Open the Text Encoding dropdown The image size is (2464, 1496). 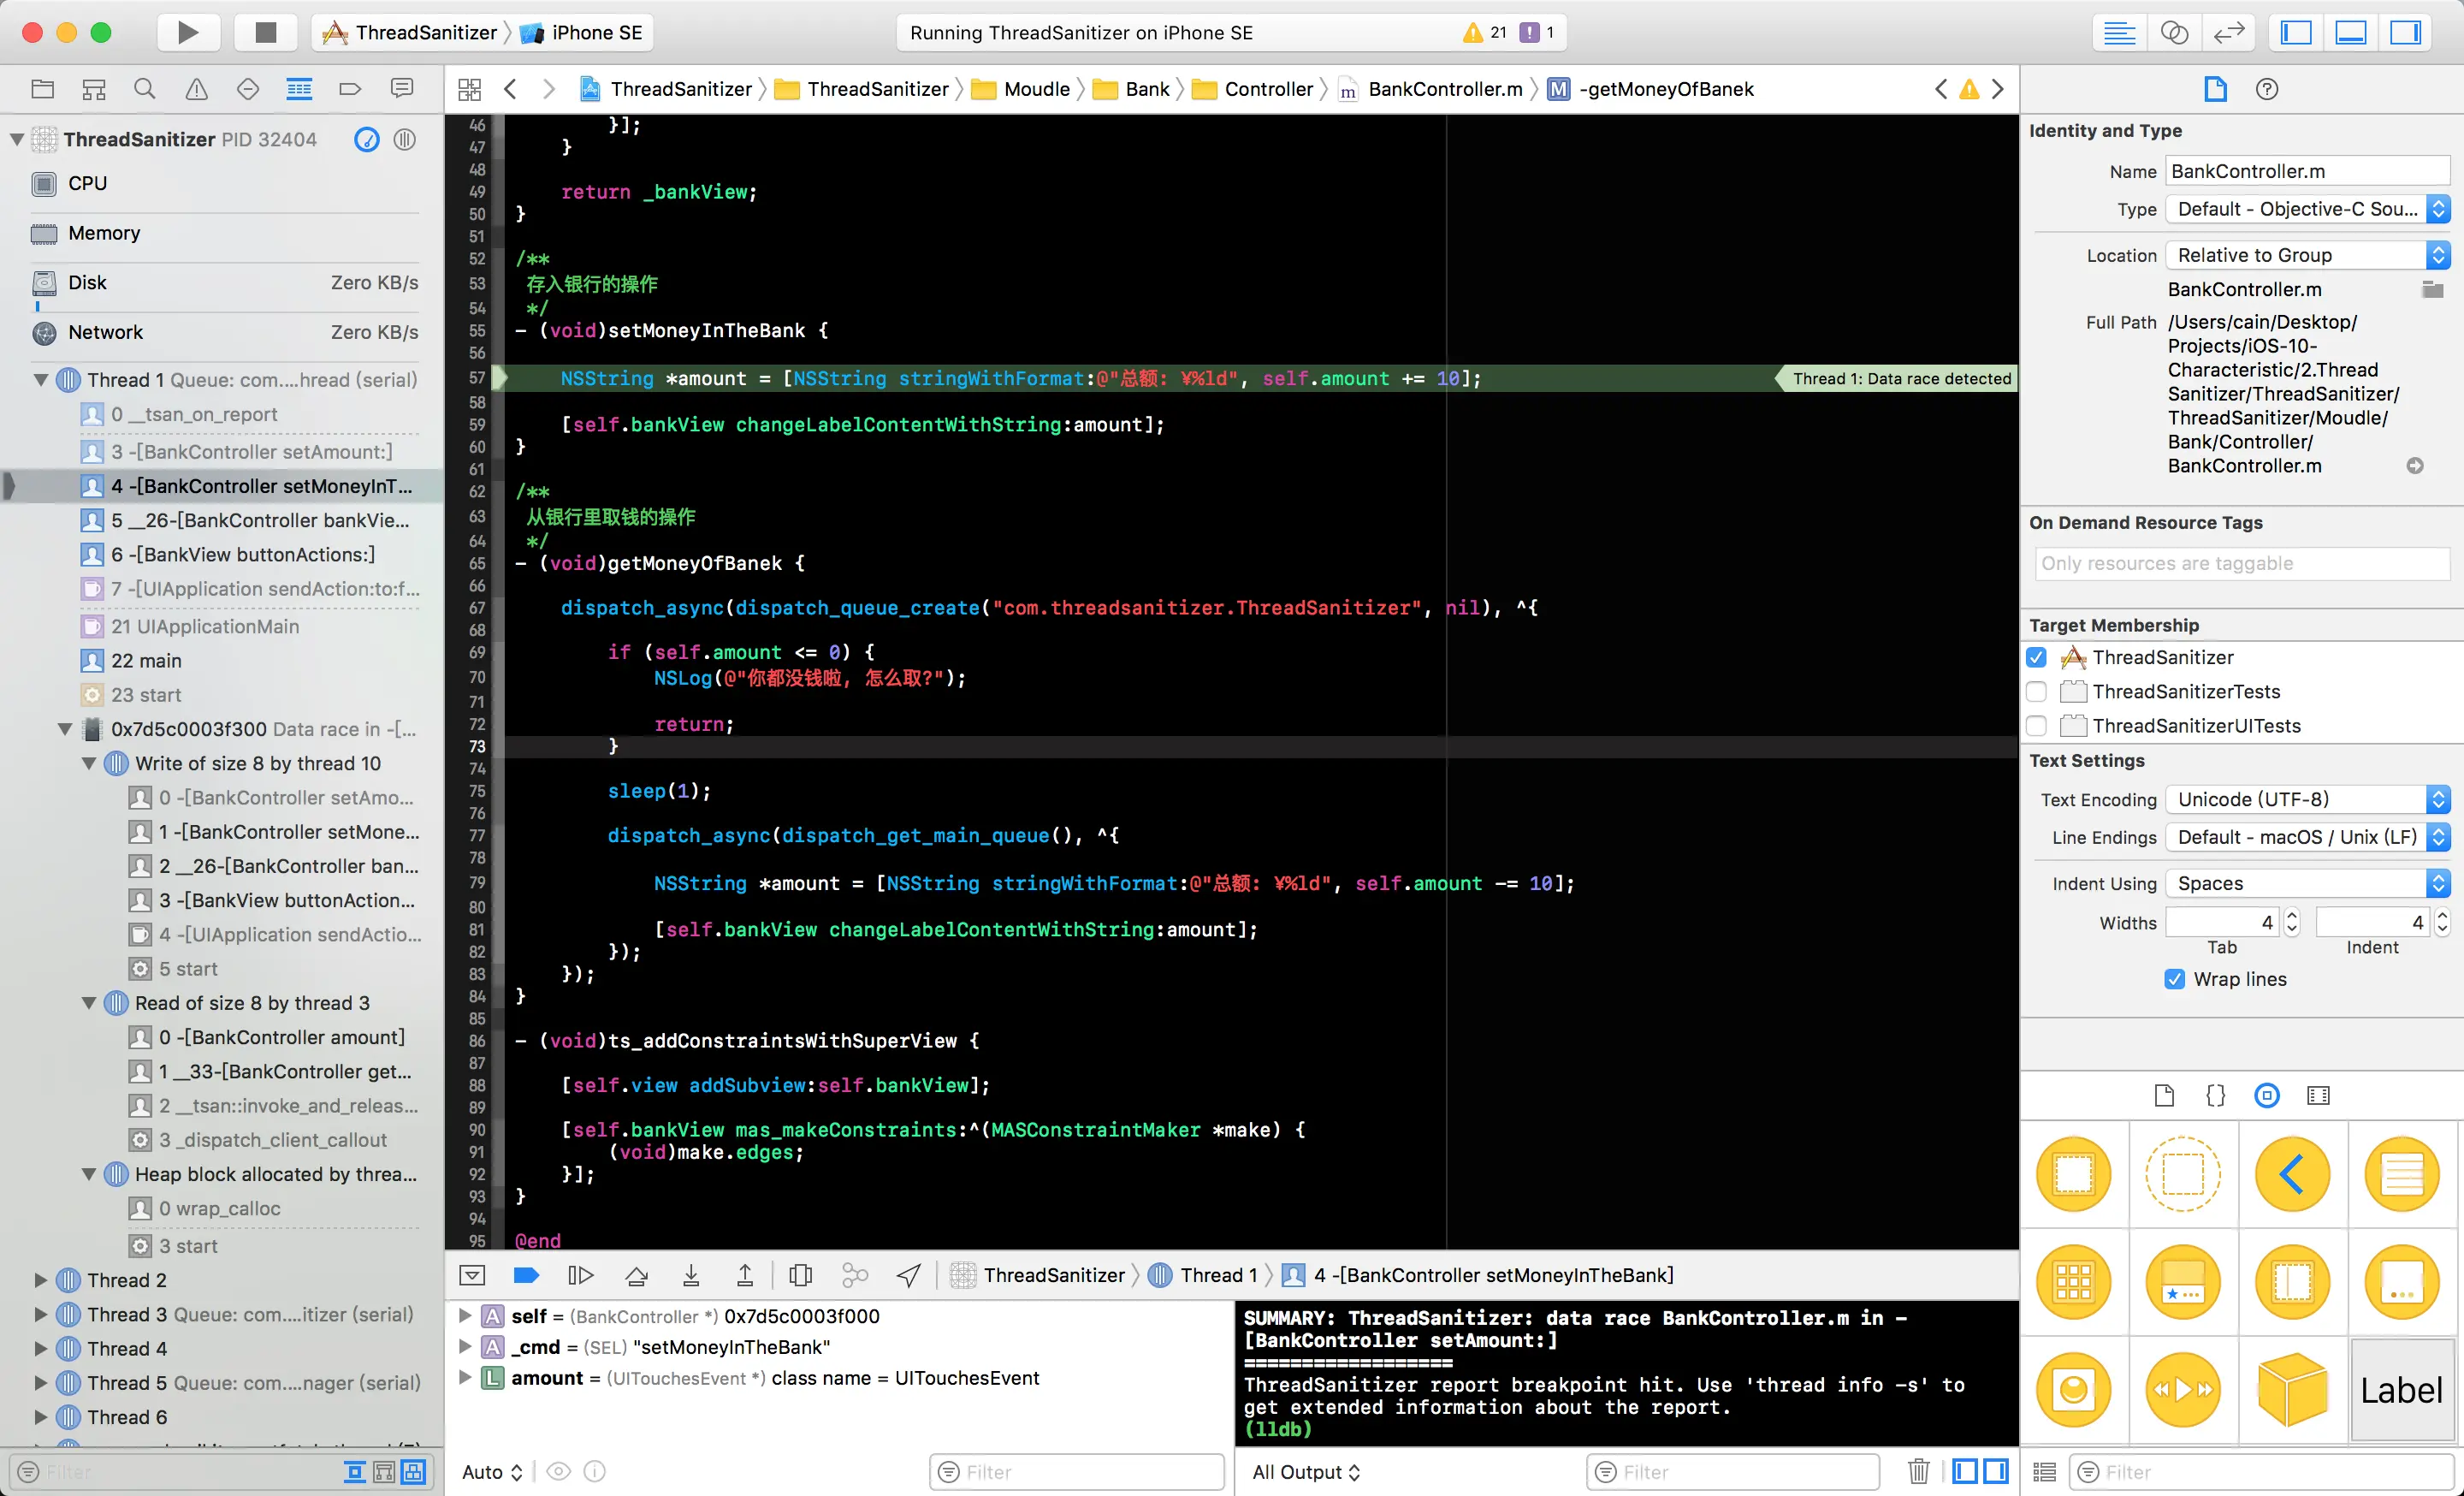click(2307, 799)
